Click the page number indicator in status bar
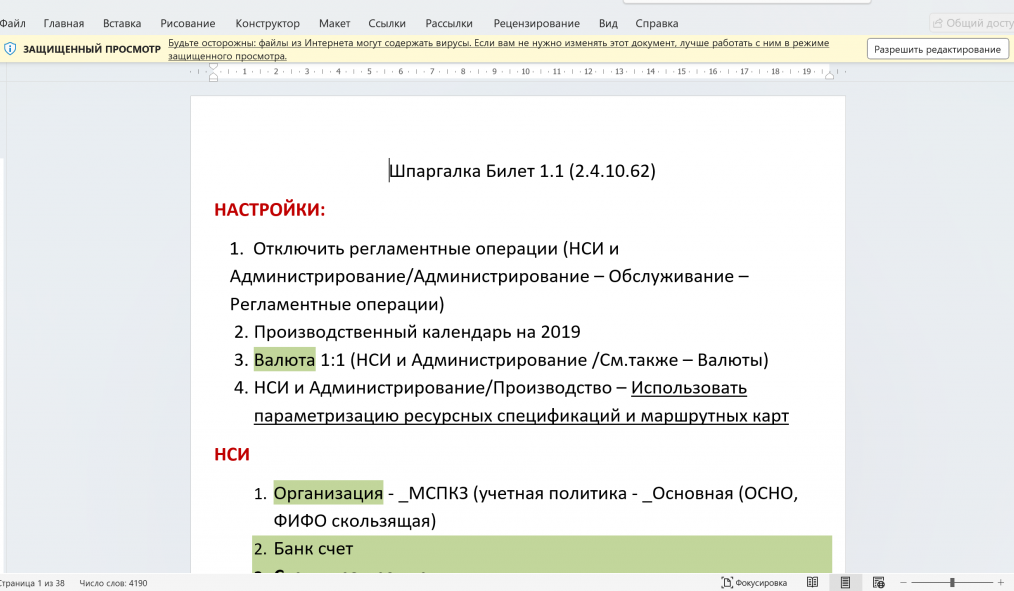Screen dimensions: 1014x591 pyautogui.click(x=32, y=582)
